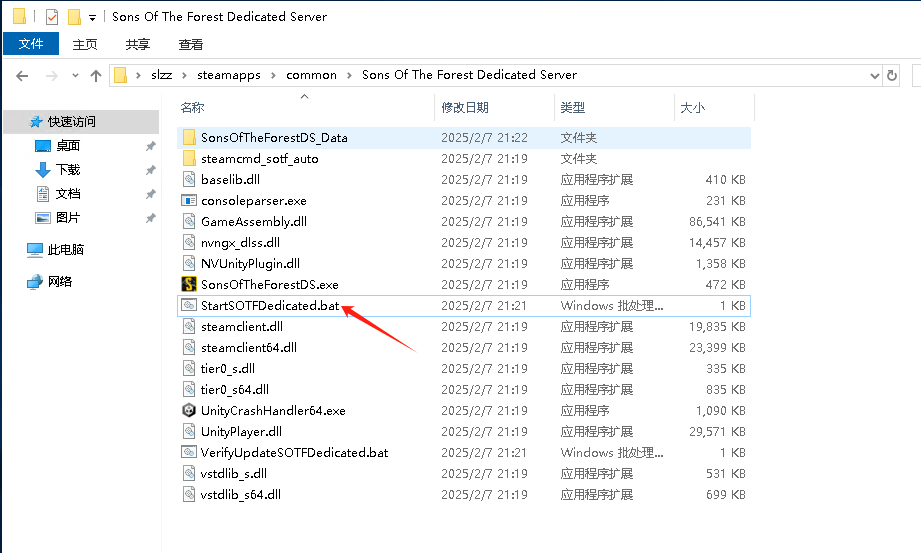Switch to the 主页 ribbon tab

[85, 45]
